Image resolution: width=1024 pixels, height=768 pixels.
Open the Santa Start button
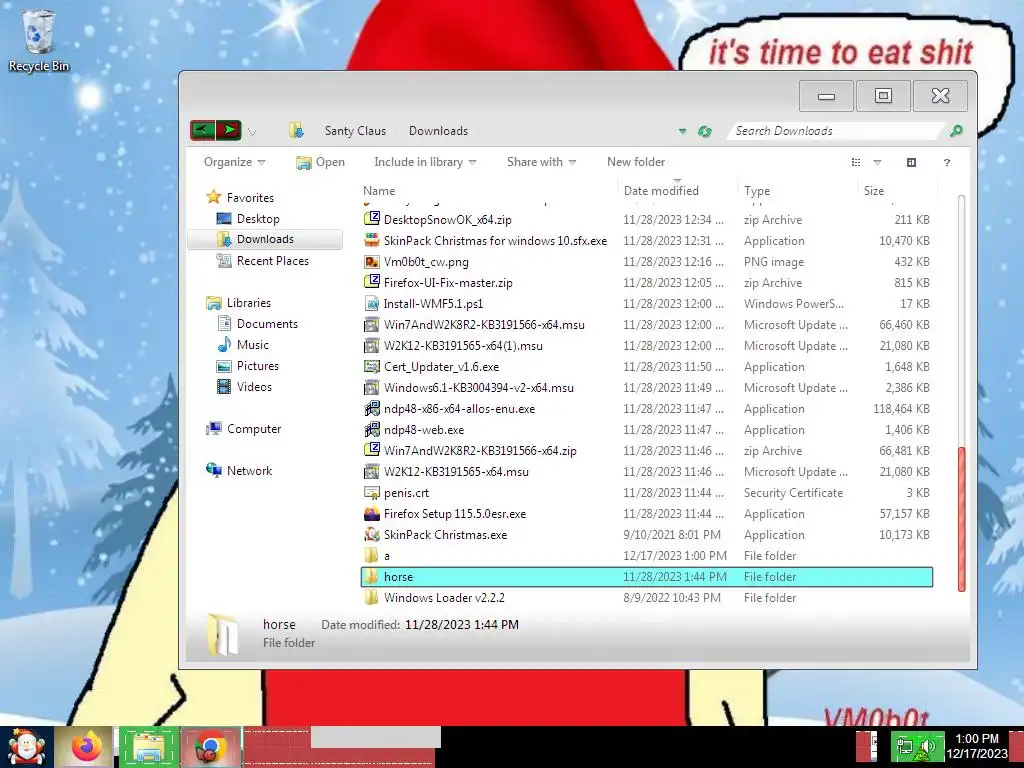[x=26, y=747]
